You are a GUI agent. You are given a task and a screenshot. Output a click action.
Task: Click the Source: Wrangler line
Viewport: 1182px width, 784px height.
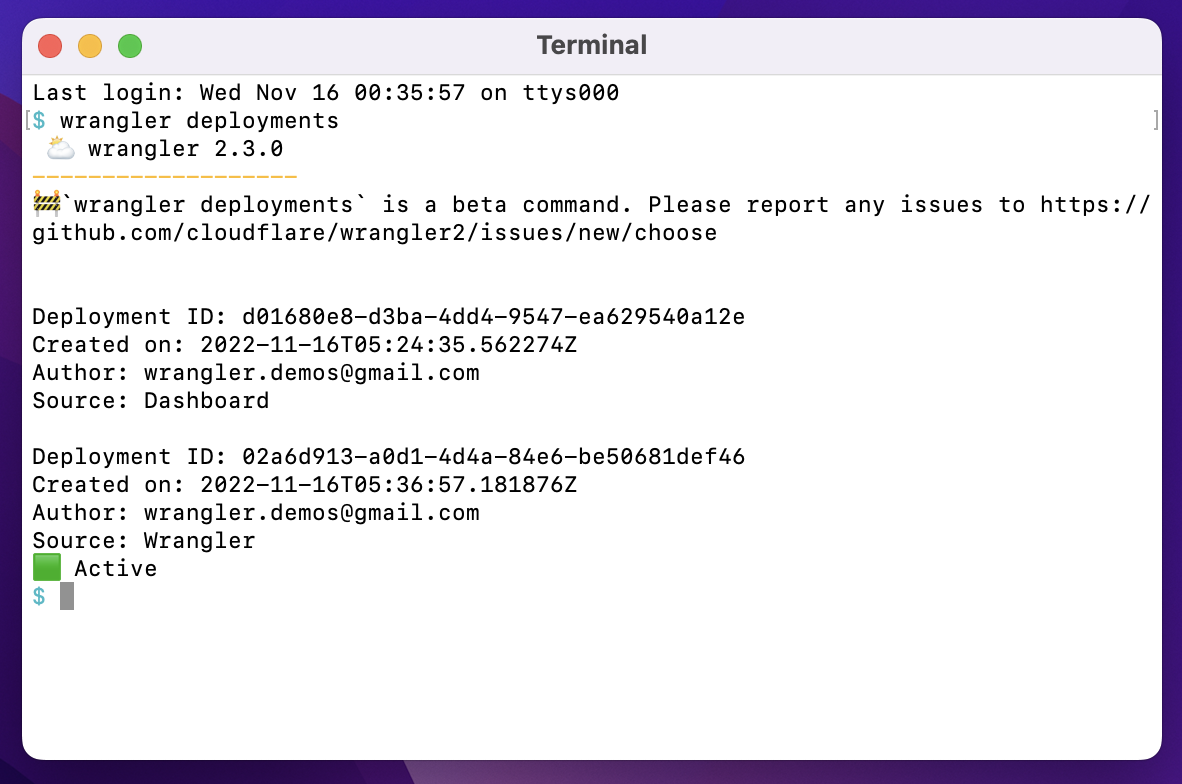(144, 541)
